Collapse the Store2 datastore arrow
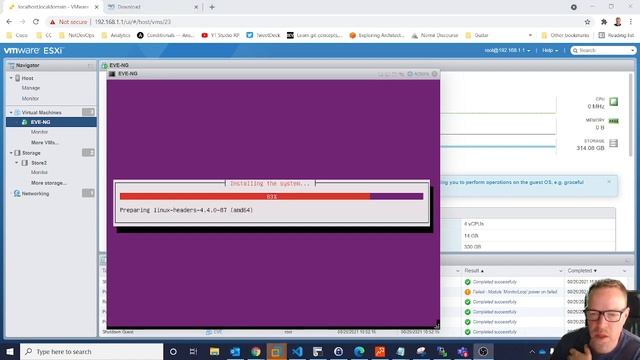640x360 pixels. (x=17, y=162)
